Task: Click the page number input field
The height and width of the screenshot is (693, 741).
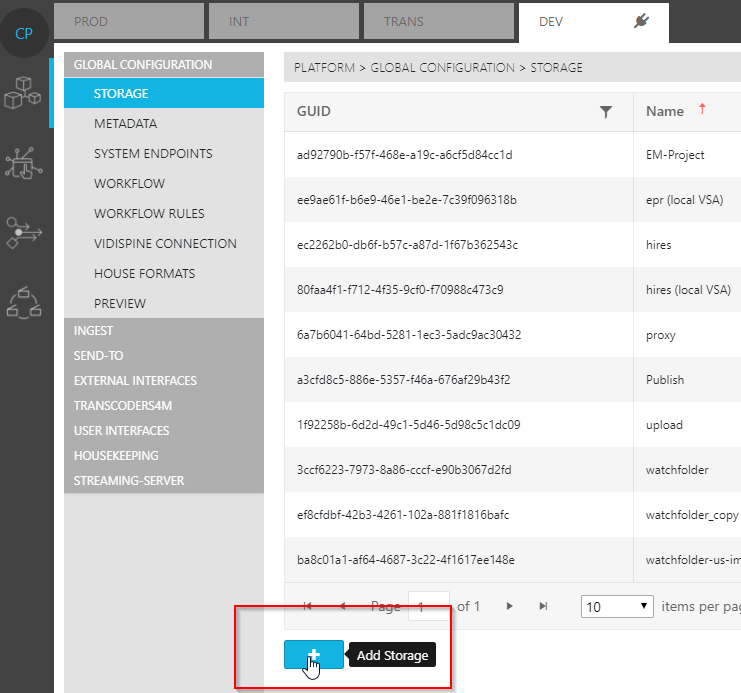Action: (x=428, y=606)
